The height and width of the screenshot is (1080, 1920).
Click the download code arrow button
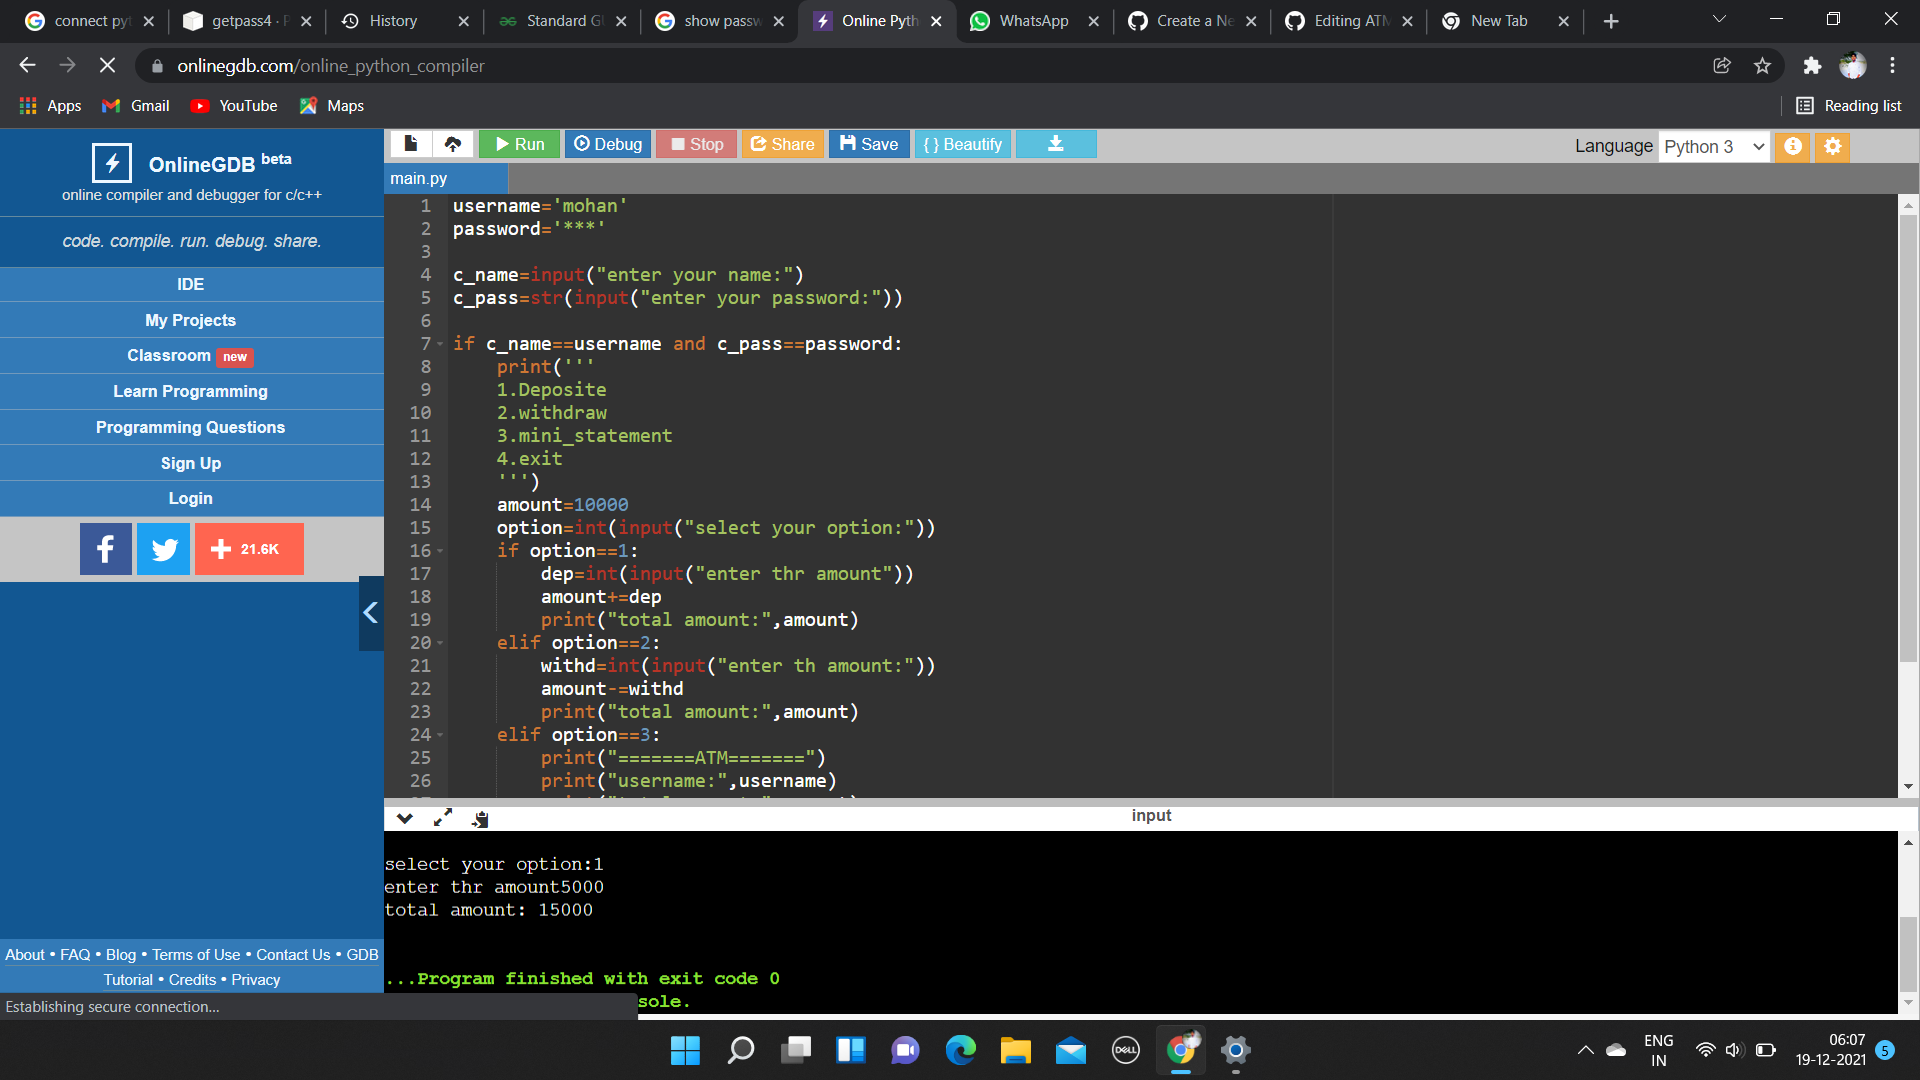pyautogui.click(x=1055, y=144)
